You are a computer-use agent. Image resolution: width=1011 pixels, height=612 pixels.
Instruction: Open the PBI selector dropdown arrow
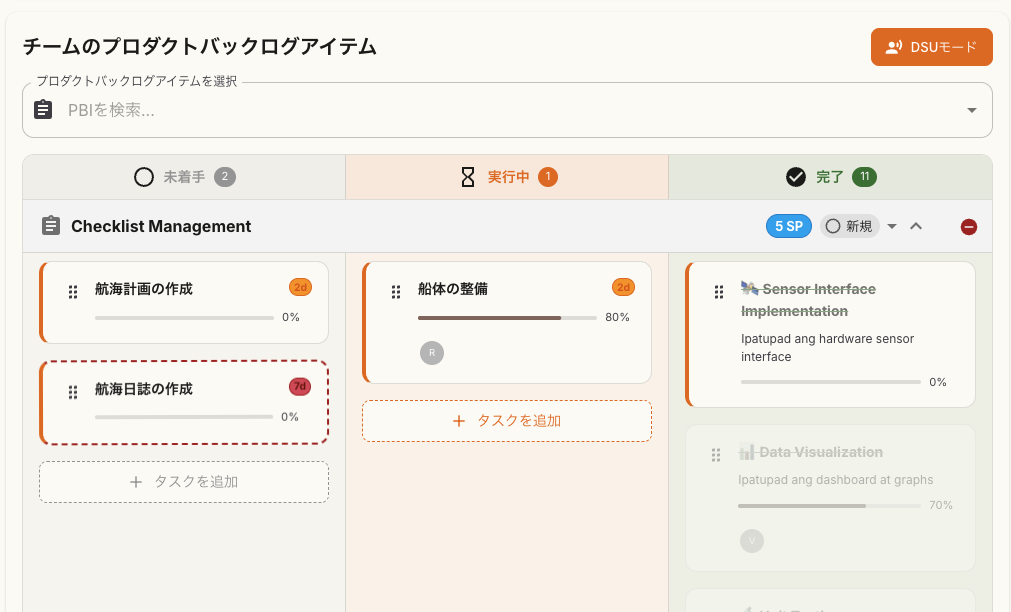pos(969,110)
